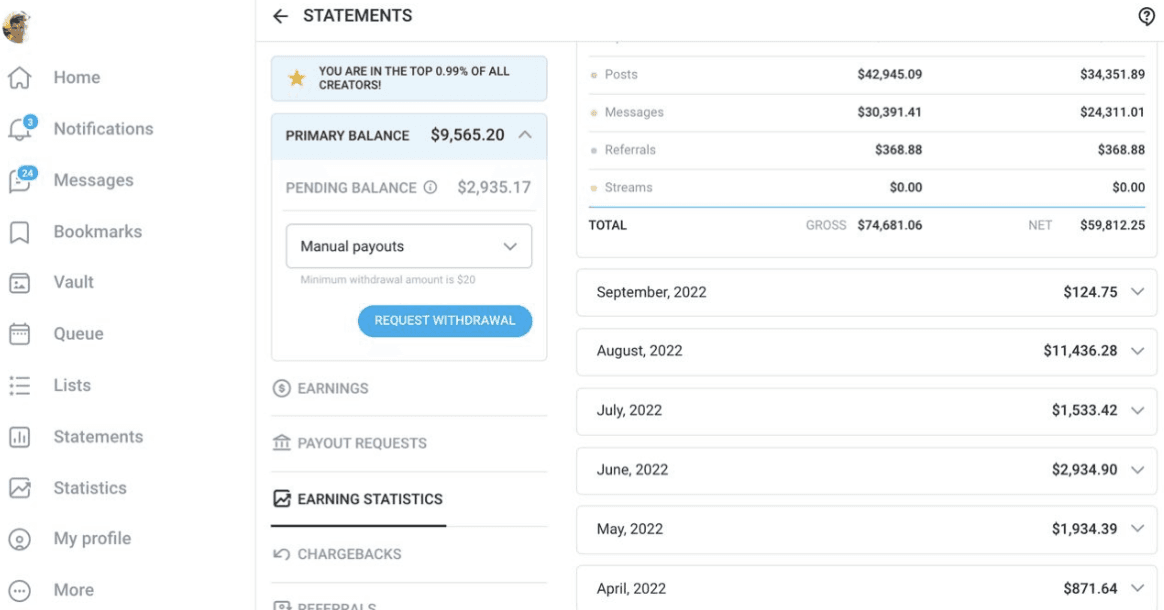Expand the September, 2022 earnings row
Image resolution: width=1164 pixels, height=610 pixels.
[1136, 292]
